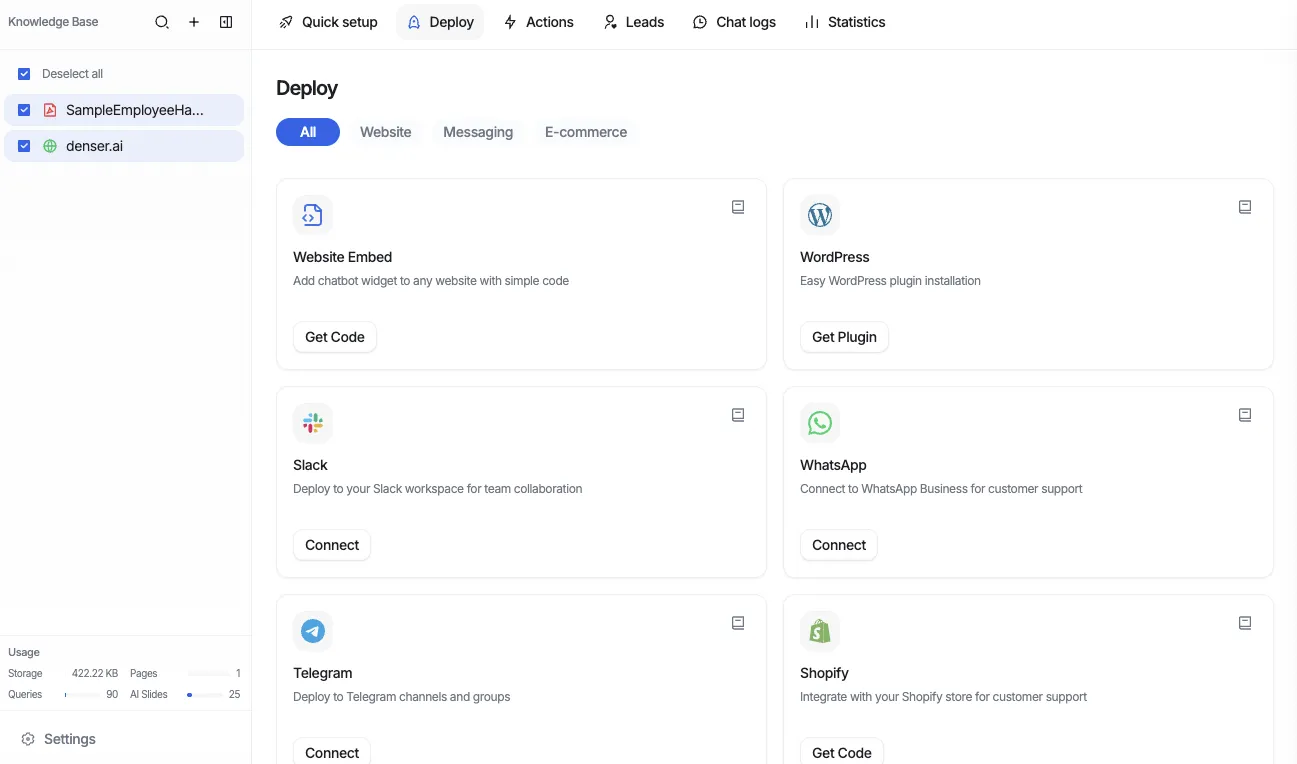Uncheck the SampleEmployeeHa PDF source
Screen dimensions: 1297x764
(x=23, y=109)
